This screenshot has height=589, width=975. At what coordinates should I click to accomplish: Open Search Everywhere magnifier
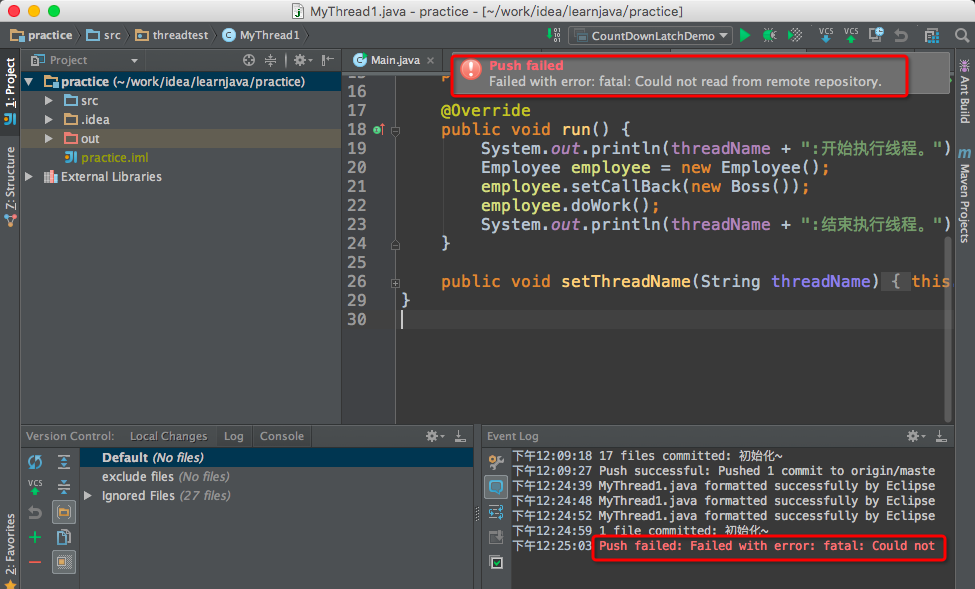pos(961,35)
